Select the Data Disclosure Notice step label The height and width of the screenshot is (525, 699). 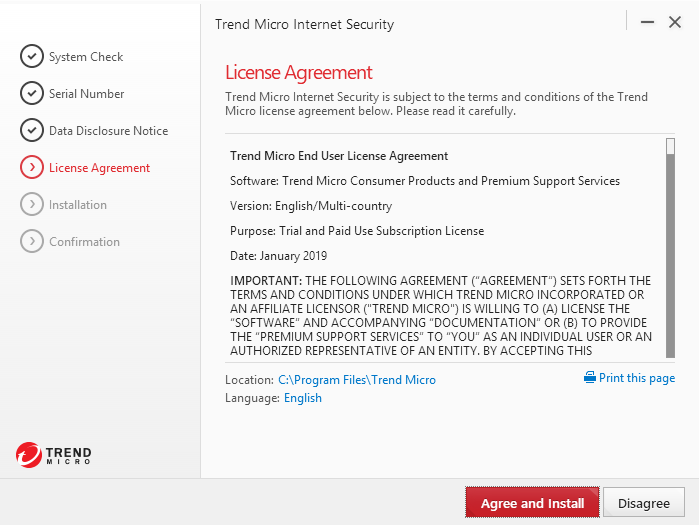tap(108, 131)
